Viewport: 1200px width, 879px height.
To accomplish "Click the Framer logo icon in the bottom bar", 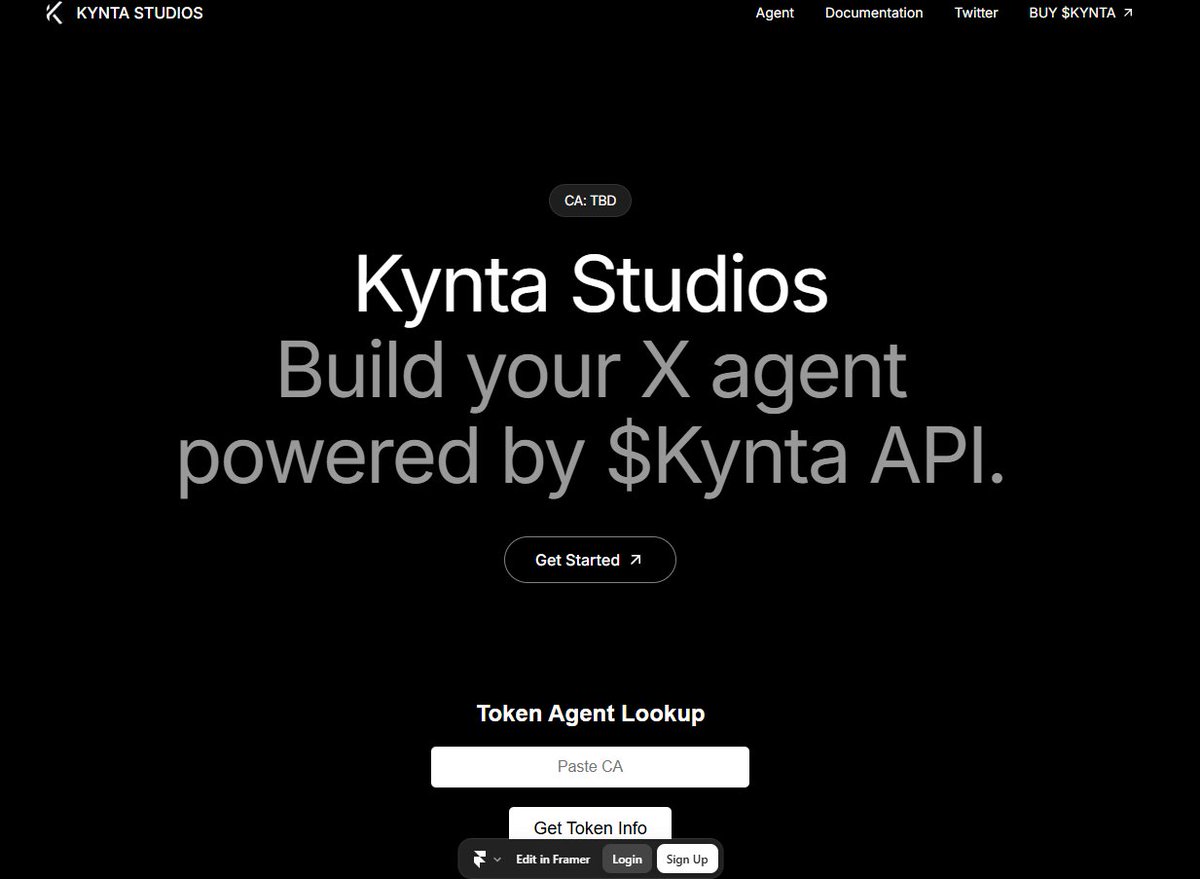I will pos(481,858).
